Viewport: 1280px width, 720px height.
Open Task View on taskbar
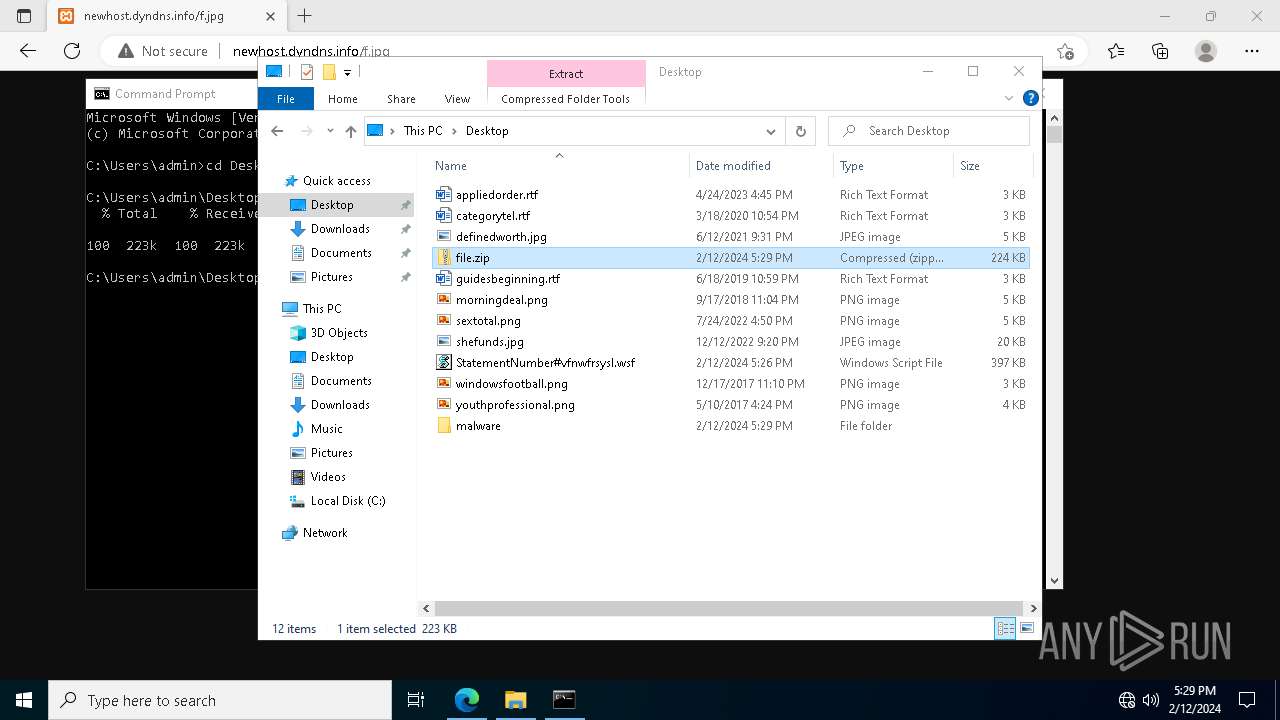[x=416, y=700]
